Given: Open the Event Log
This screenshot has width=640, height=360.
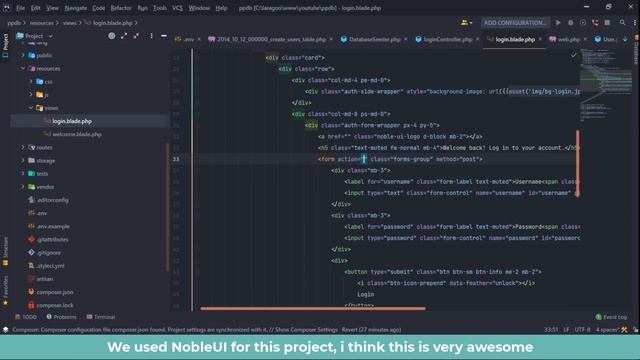Looking at the screenshot, I should [x=611, y=317].
